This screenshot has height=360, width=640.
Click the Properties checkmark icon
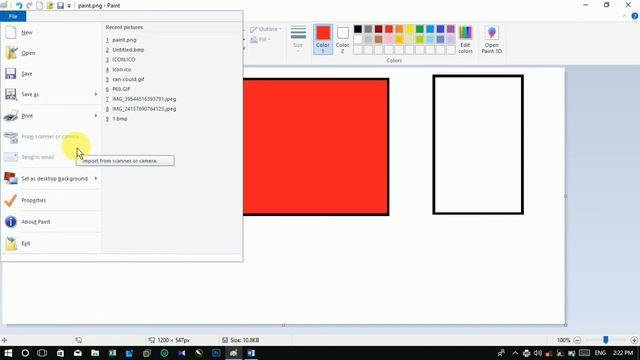pos(11,200)
